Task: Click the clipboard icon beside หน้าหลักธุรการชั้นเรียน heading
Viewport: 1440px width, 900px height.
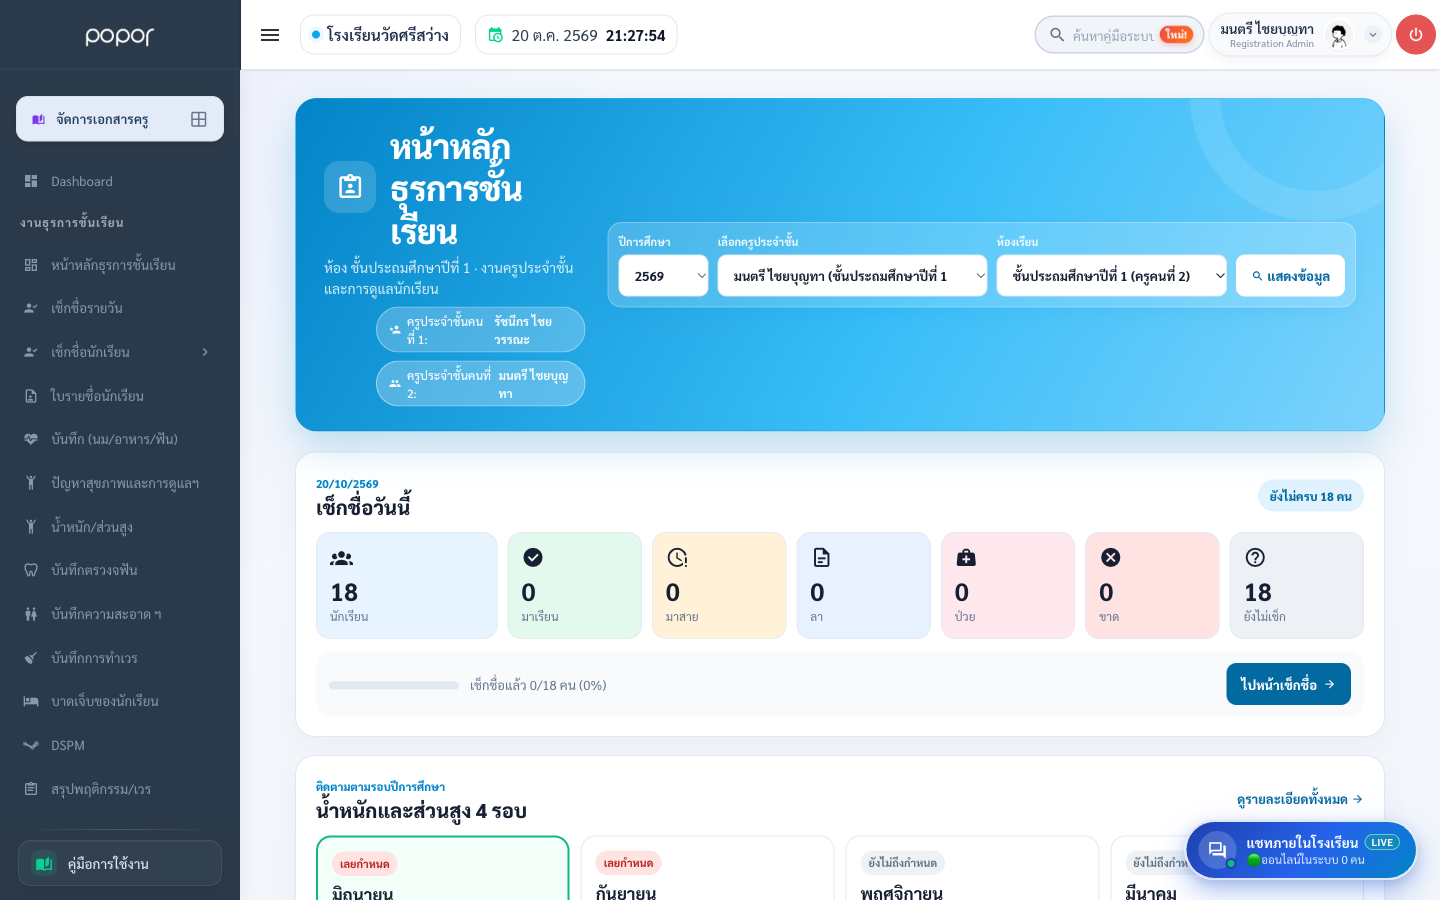Action: tap(350, 187)
